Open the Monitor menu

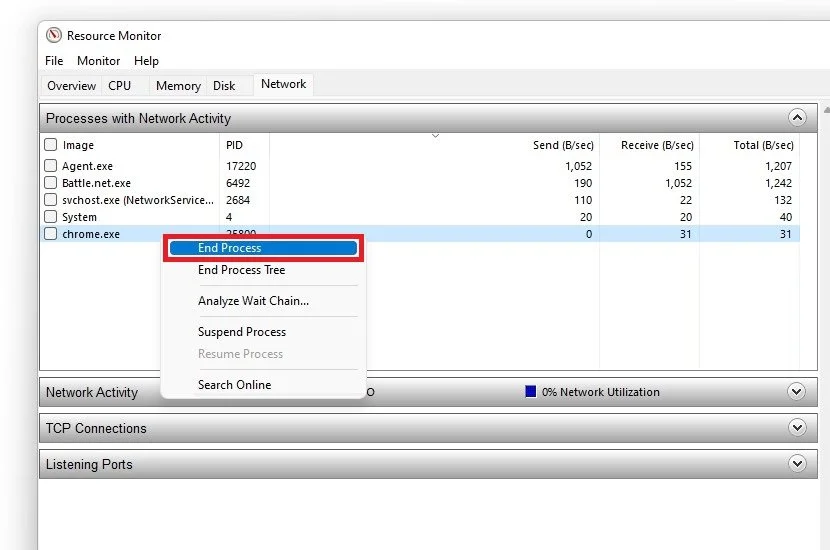coord(98,61)
